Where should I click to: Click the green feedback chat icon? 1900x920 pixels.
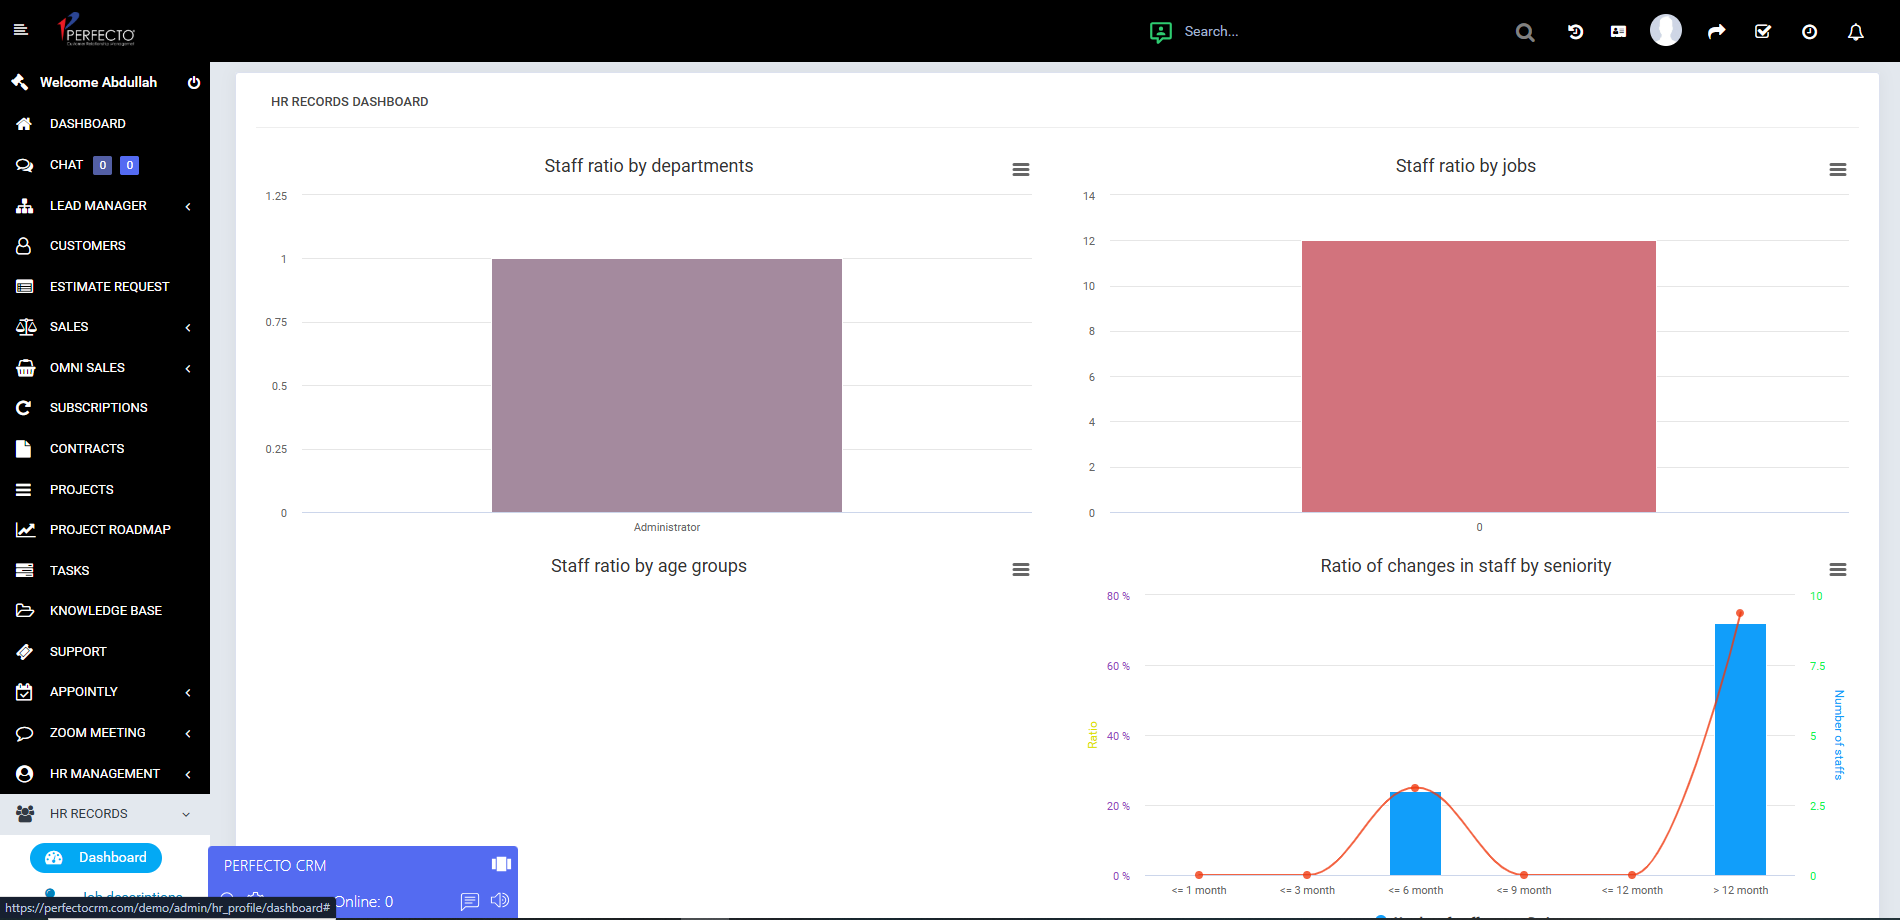1160,32
